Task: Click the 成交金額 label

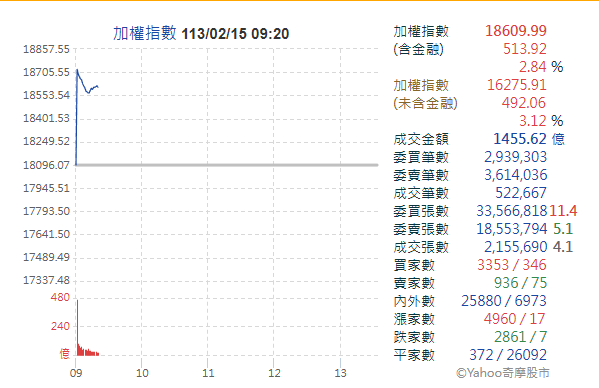Action: coord(421,139)
